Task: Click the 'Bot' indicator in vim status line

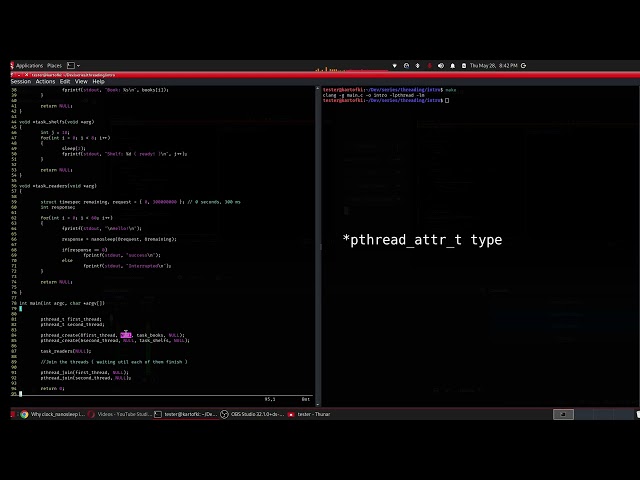Action: click(306, 399)
